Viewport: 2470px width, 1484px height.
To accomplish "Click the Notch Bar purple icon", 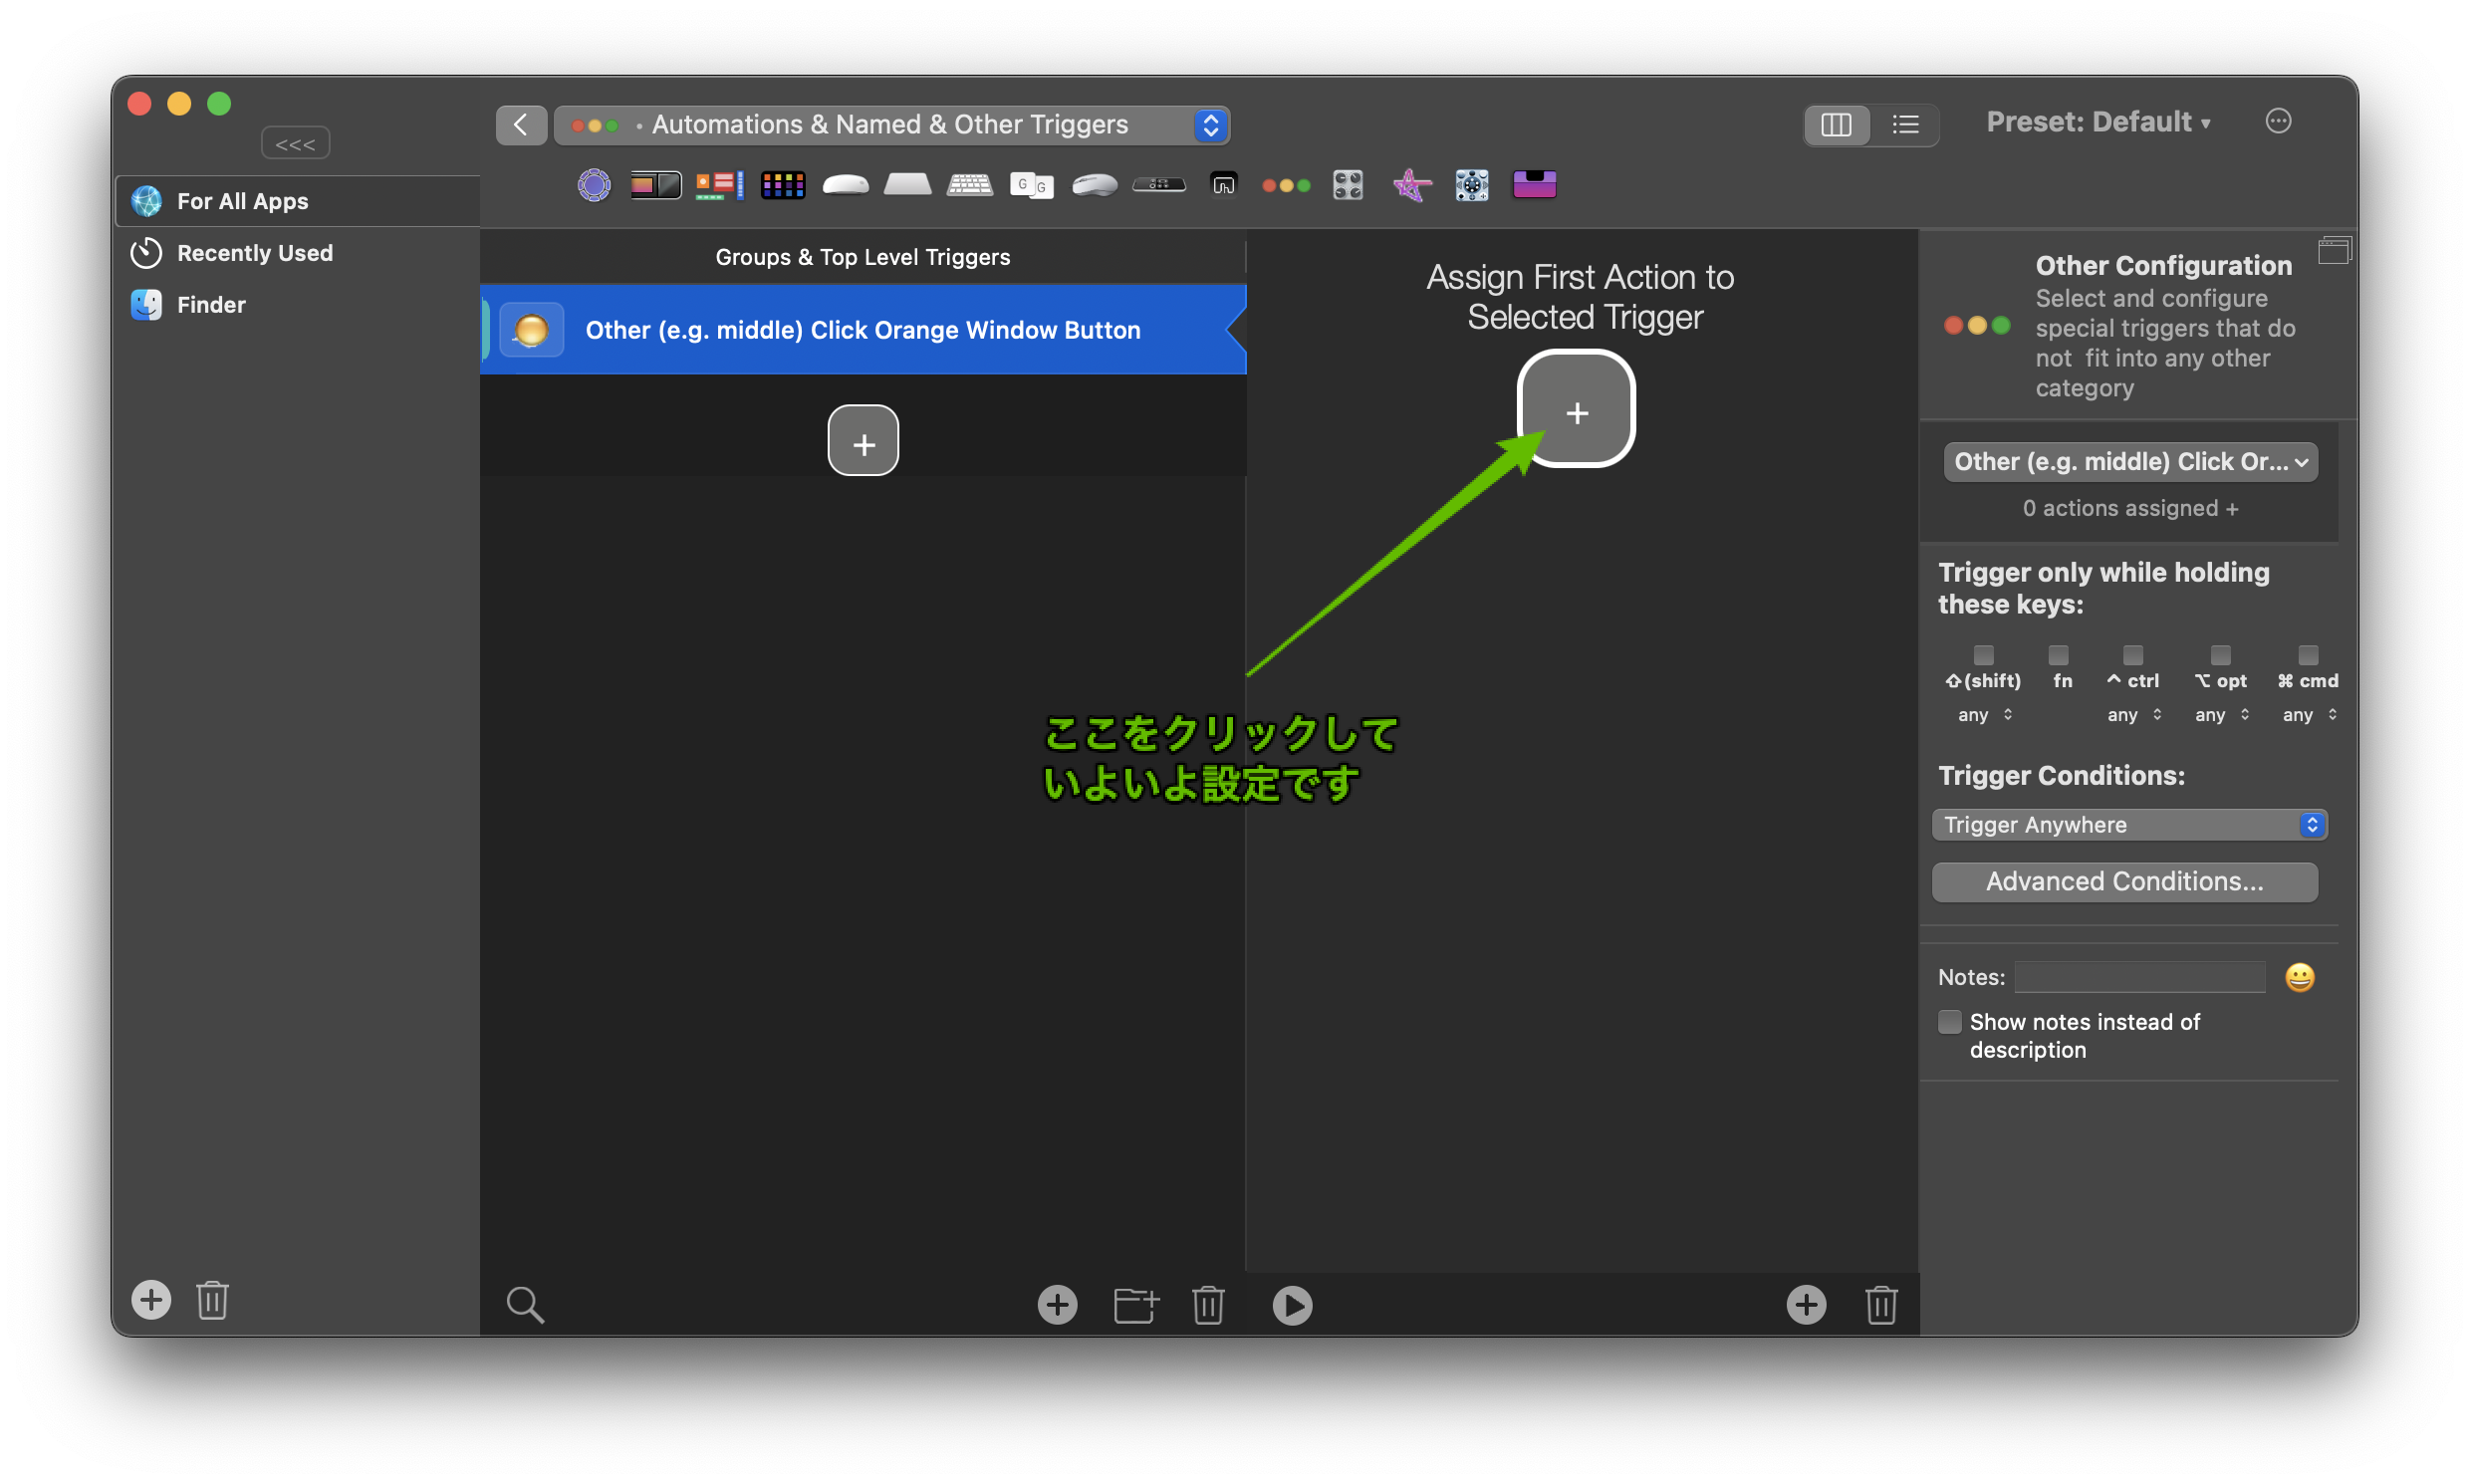I will tap(1533, 185).
